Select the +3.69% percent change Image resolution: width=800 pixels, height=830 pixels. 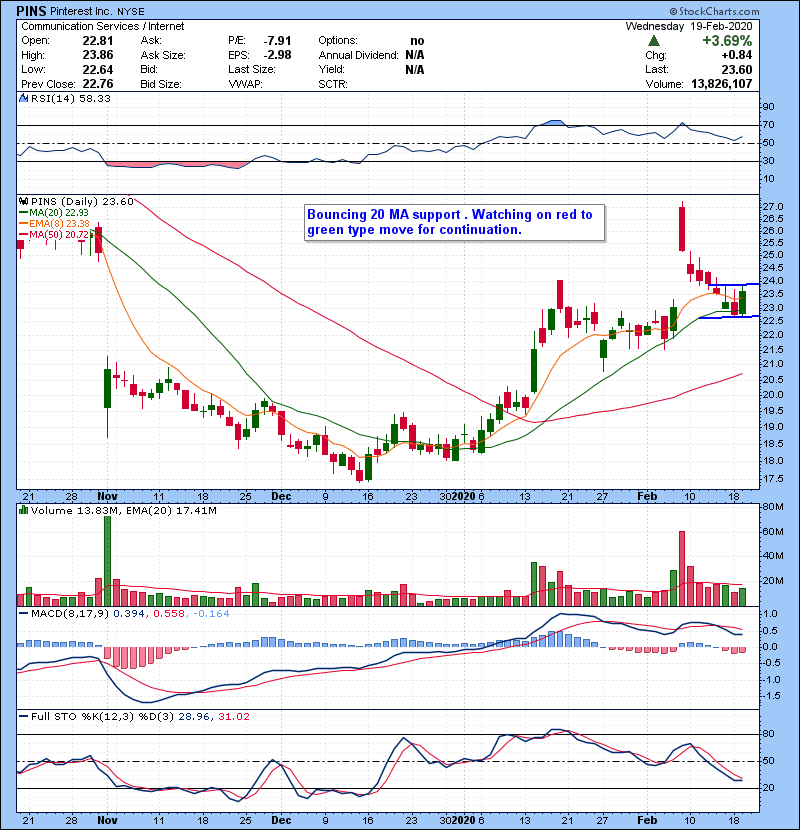point(727,41)
